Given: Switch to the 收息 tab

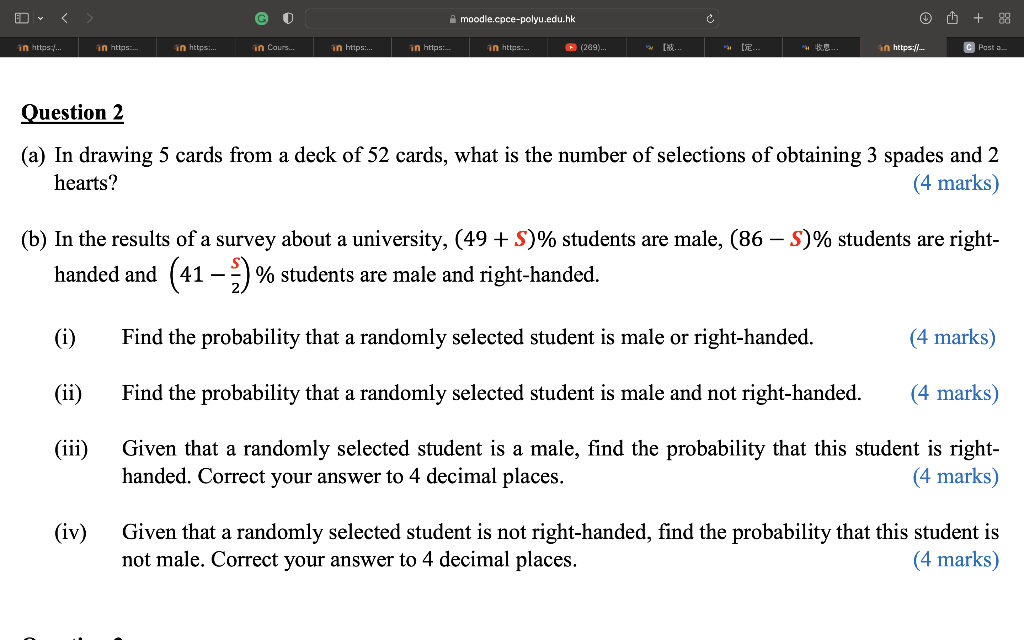Looking at the screenshot, I should tap(820, 46).
